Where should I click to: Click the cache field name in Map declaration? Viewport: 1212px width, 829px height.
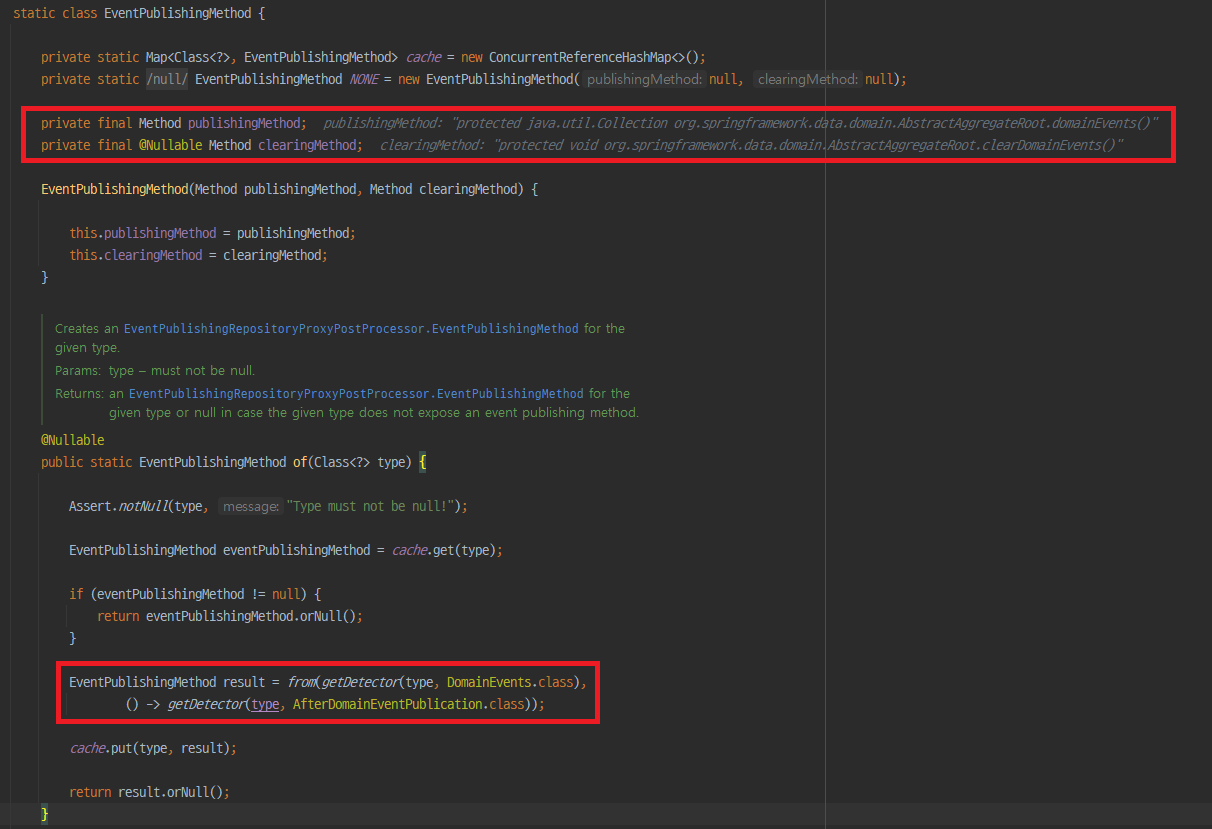(423, 57)
